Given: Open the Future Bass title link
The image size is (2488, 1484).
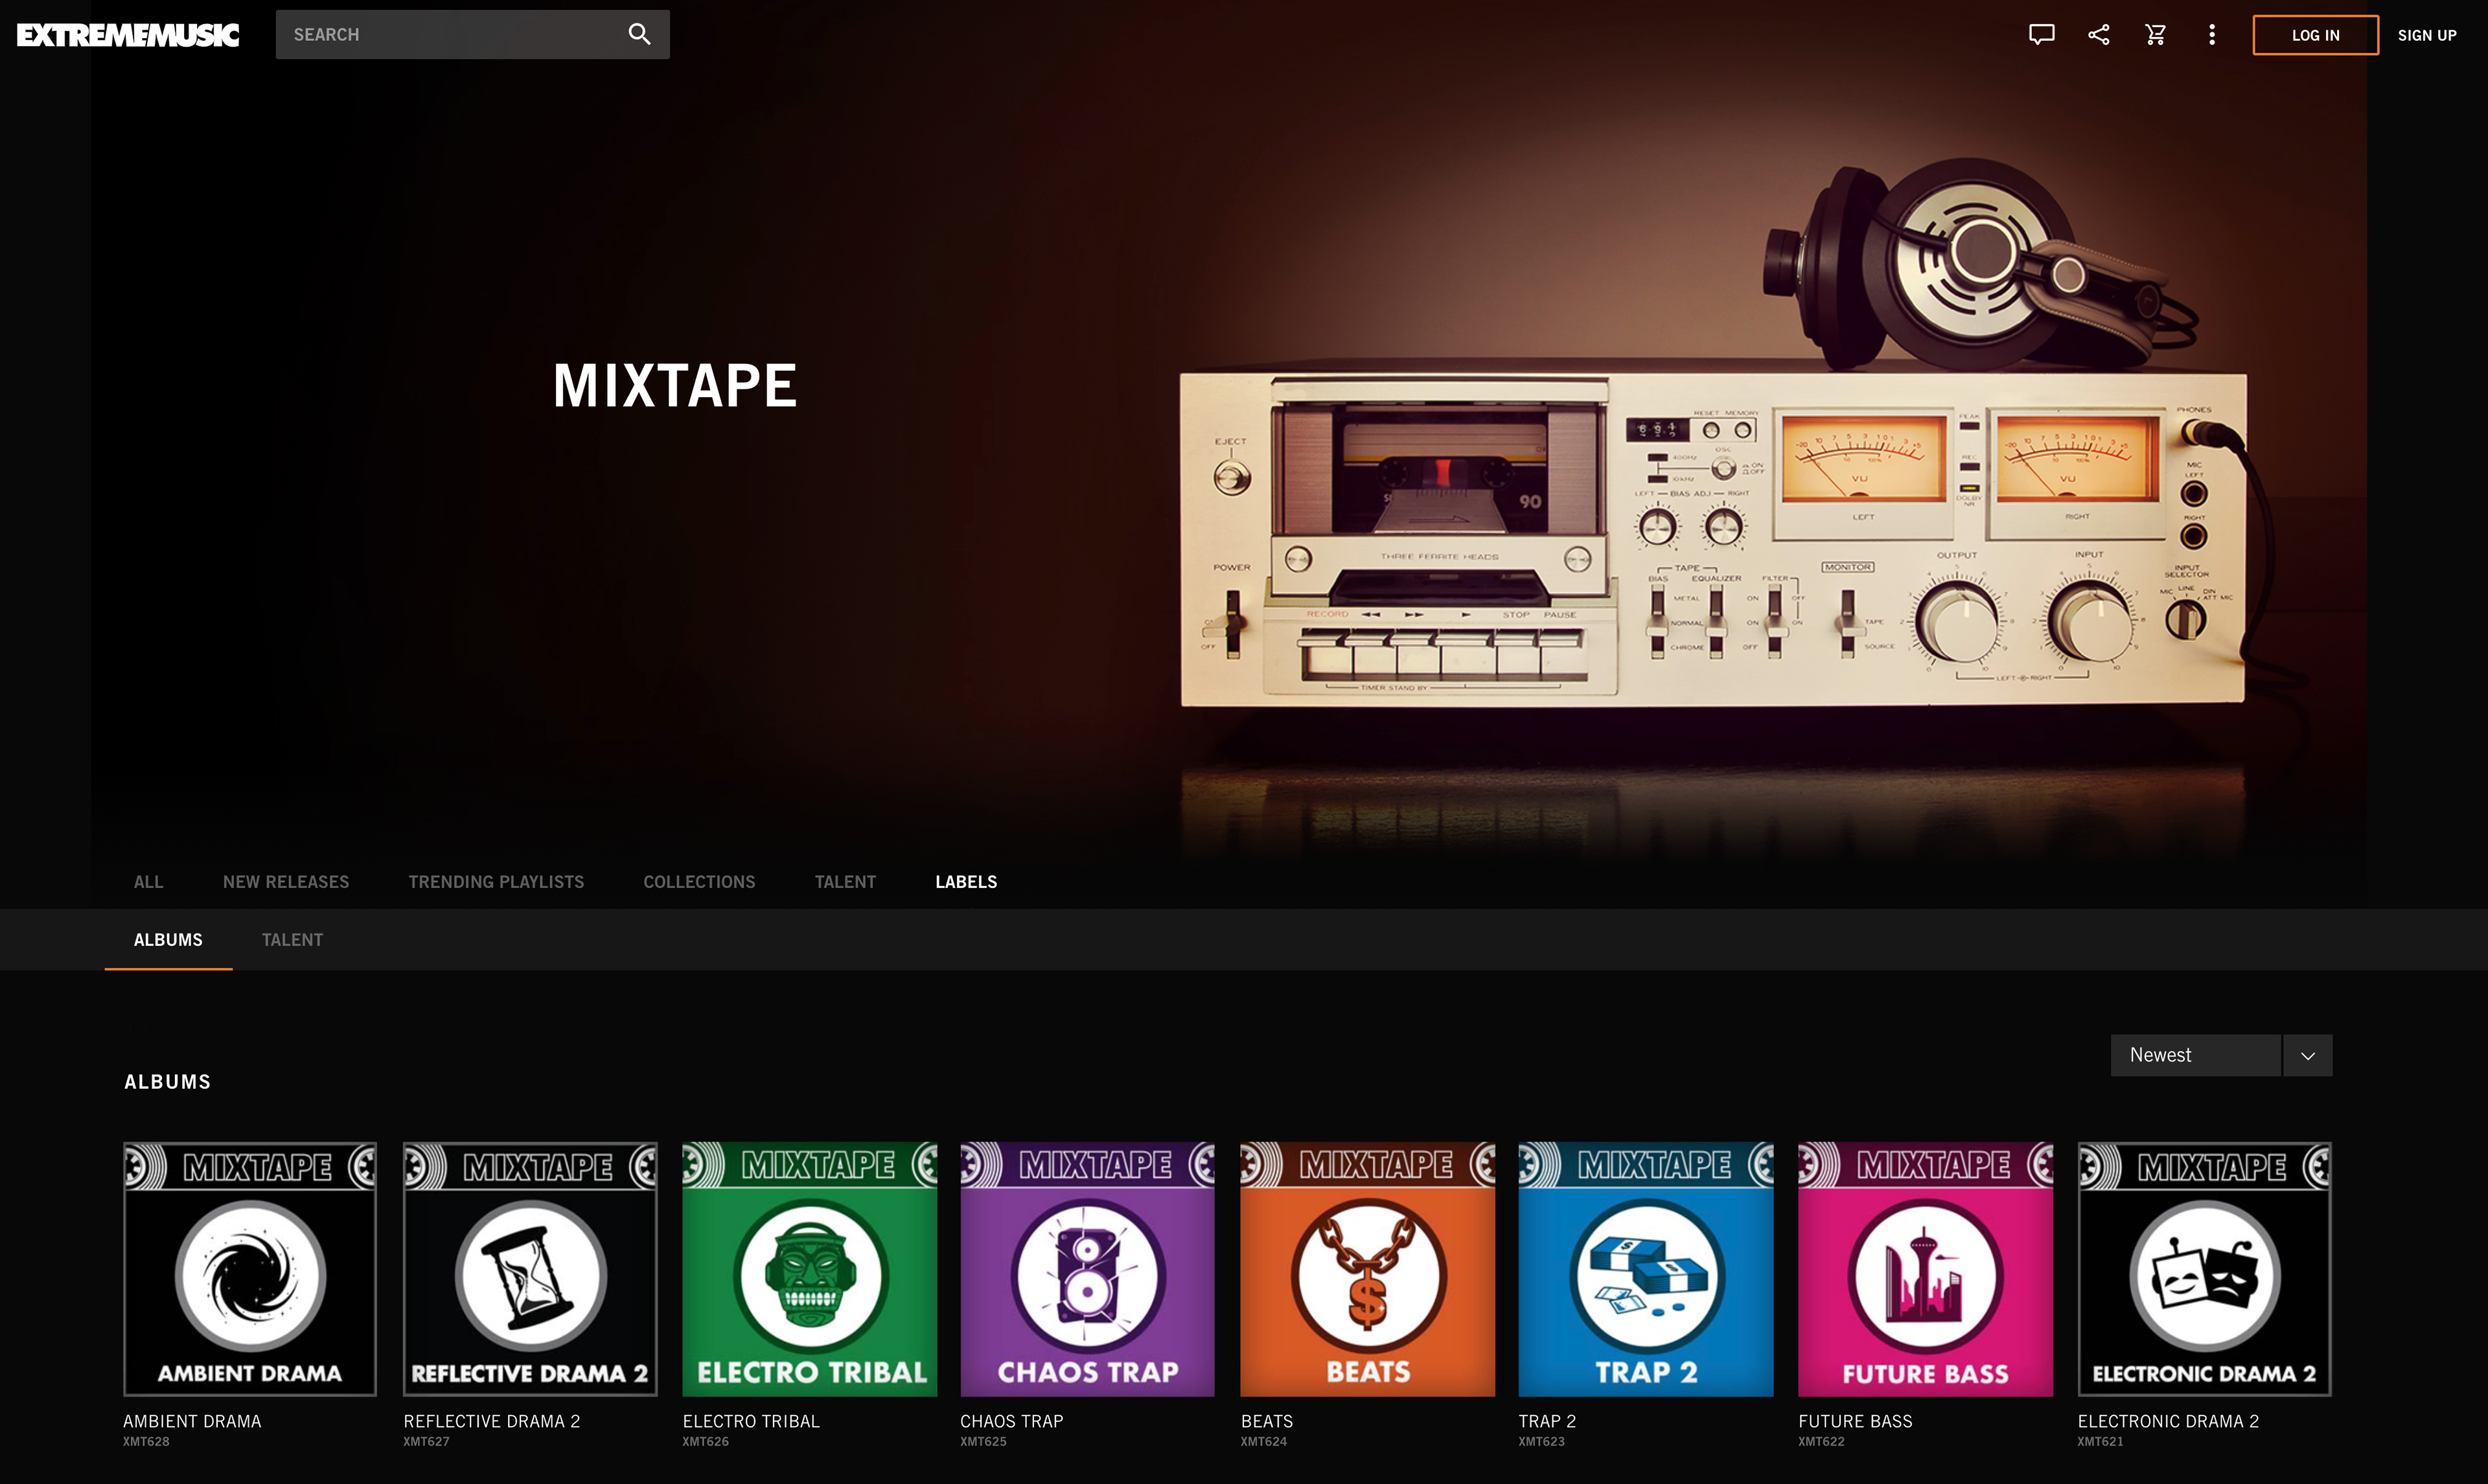Looking at the screenshot, I should 1855,1421.
